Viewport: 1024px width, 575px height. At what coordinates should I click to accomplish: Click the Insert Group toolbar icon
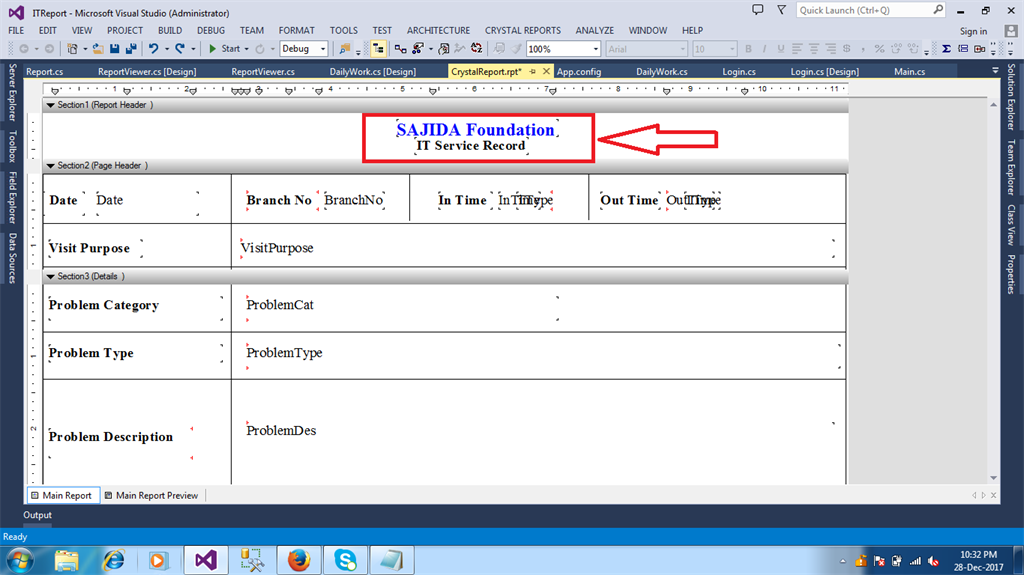963,48
